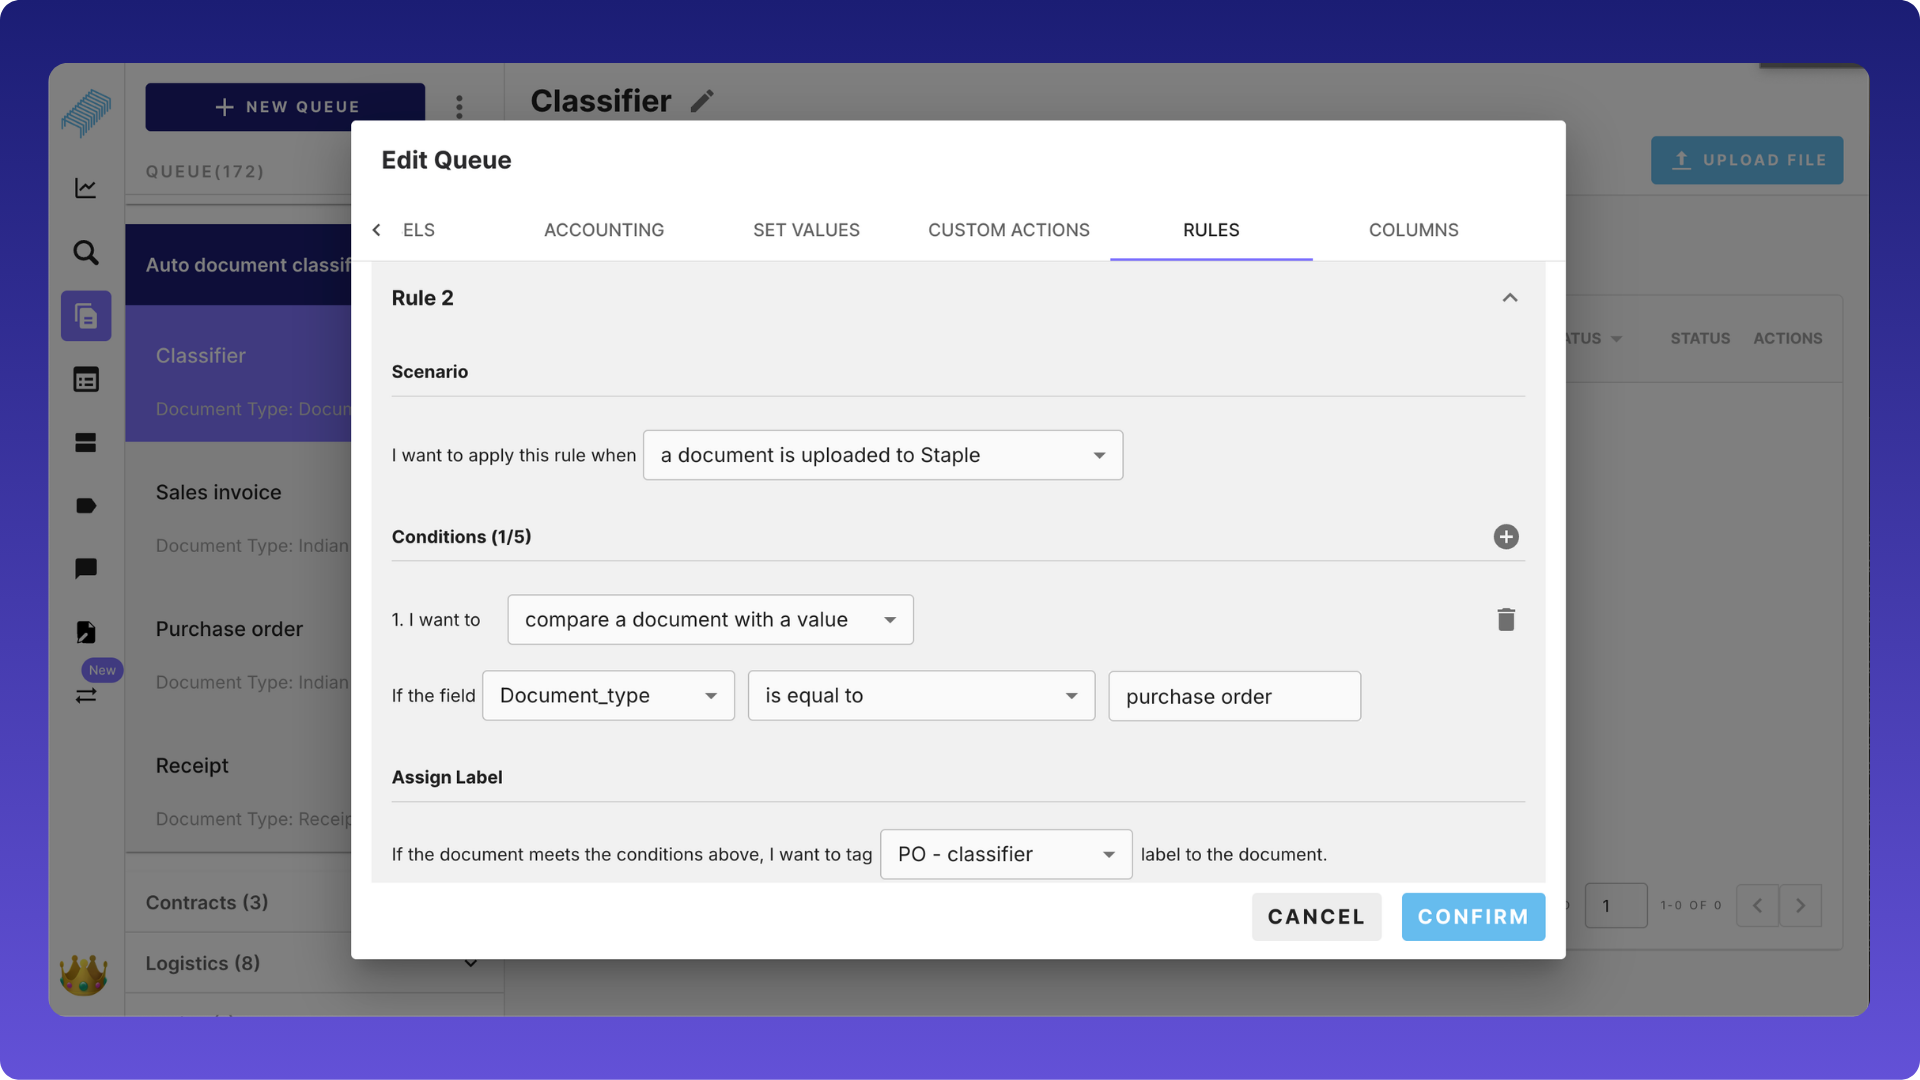Screen dimensions: 1920x1080
Task: Click the label tag sidebar icon
Action: pyautogui.click(x=86, y=506)
